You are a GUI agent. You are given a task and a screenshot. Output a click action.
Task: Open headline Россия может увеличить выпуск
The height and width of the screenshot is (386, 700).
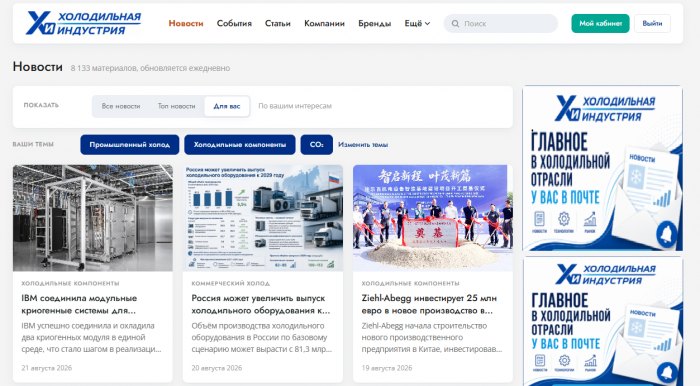[x=261, y=304]
